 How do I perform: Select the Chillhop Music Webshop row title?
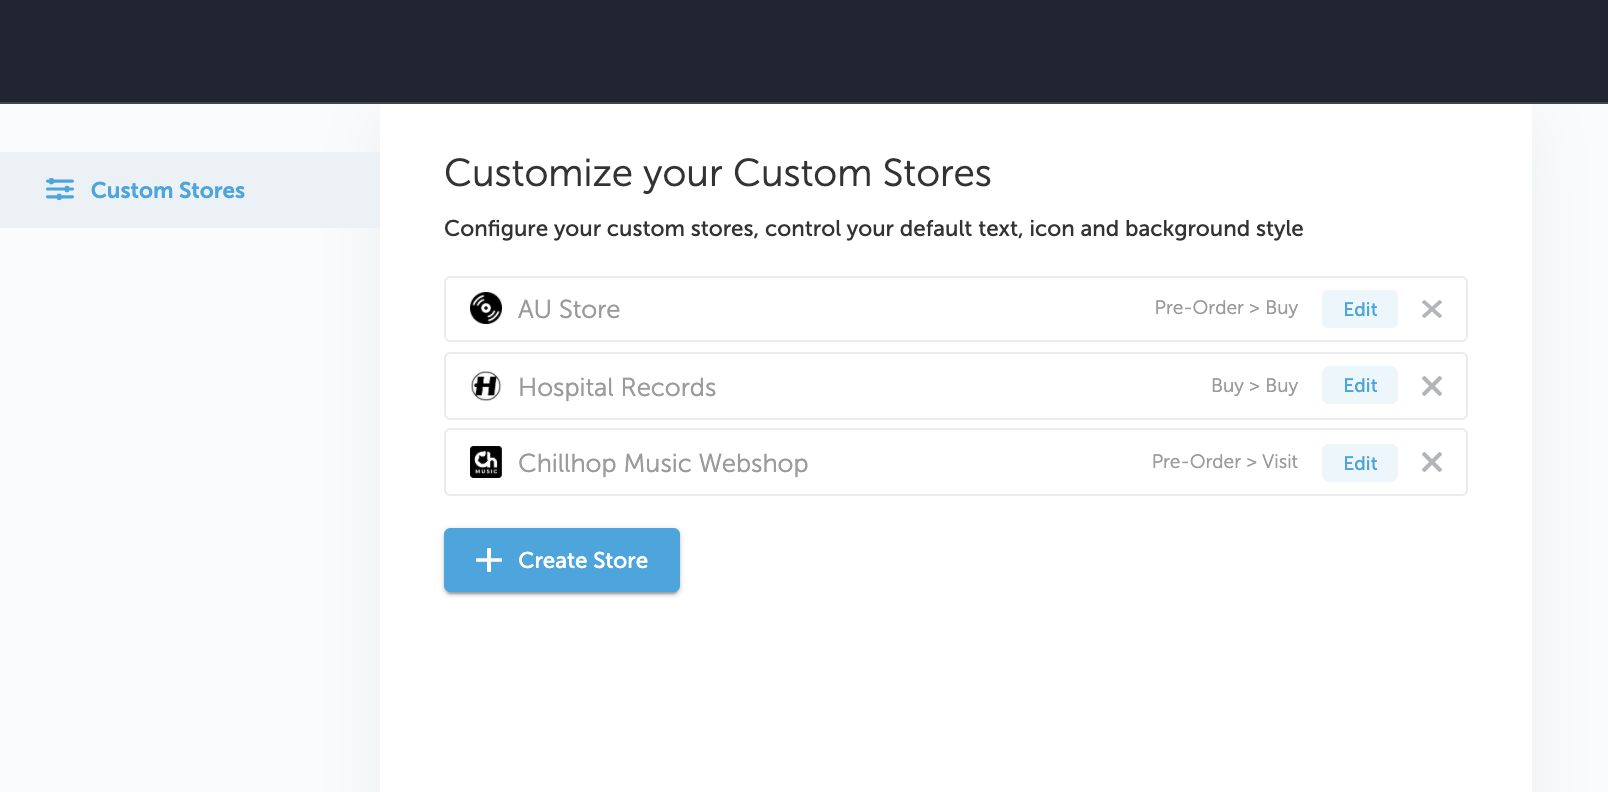(x=663, y=463)
